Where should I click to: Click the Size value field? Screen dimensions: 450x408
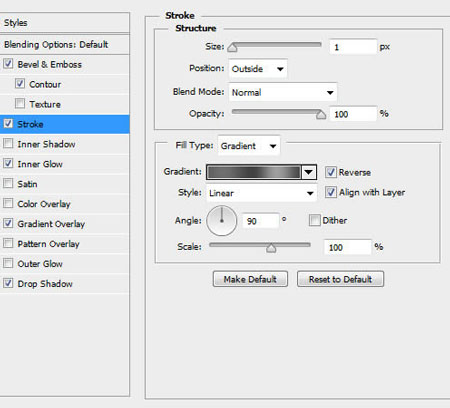click(x=353, y=47)
